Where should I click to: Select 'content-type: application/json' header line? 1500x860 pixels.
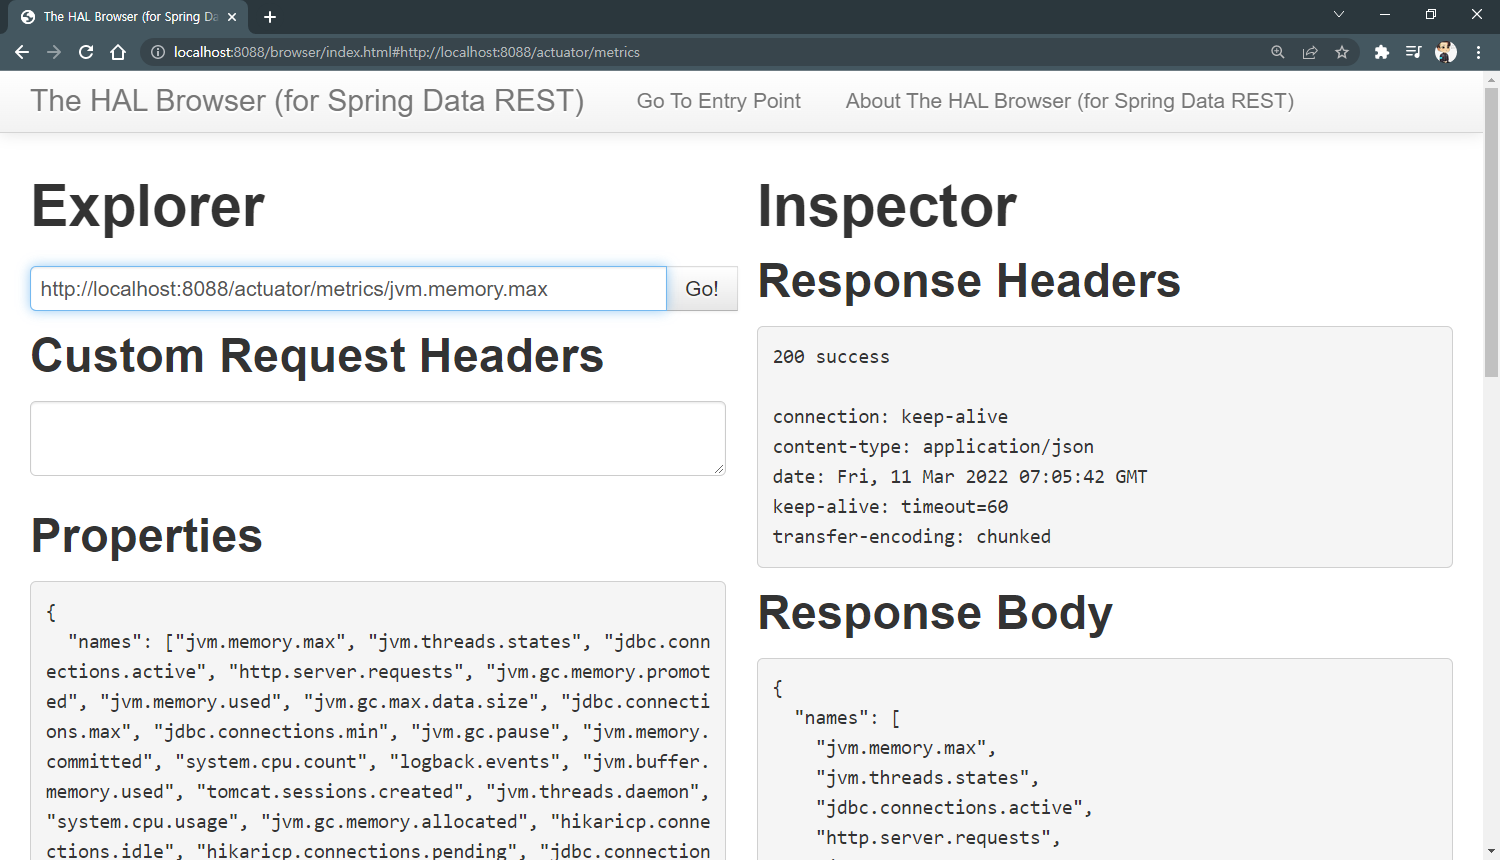pyautogui.click(x=933, y=447)
